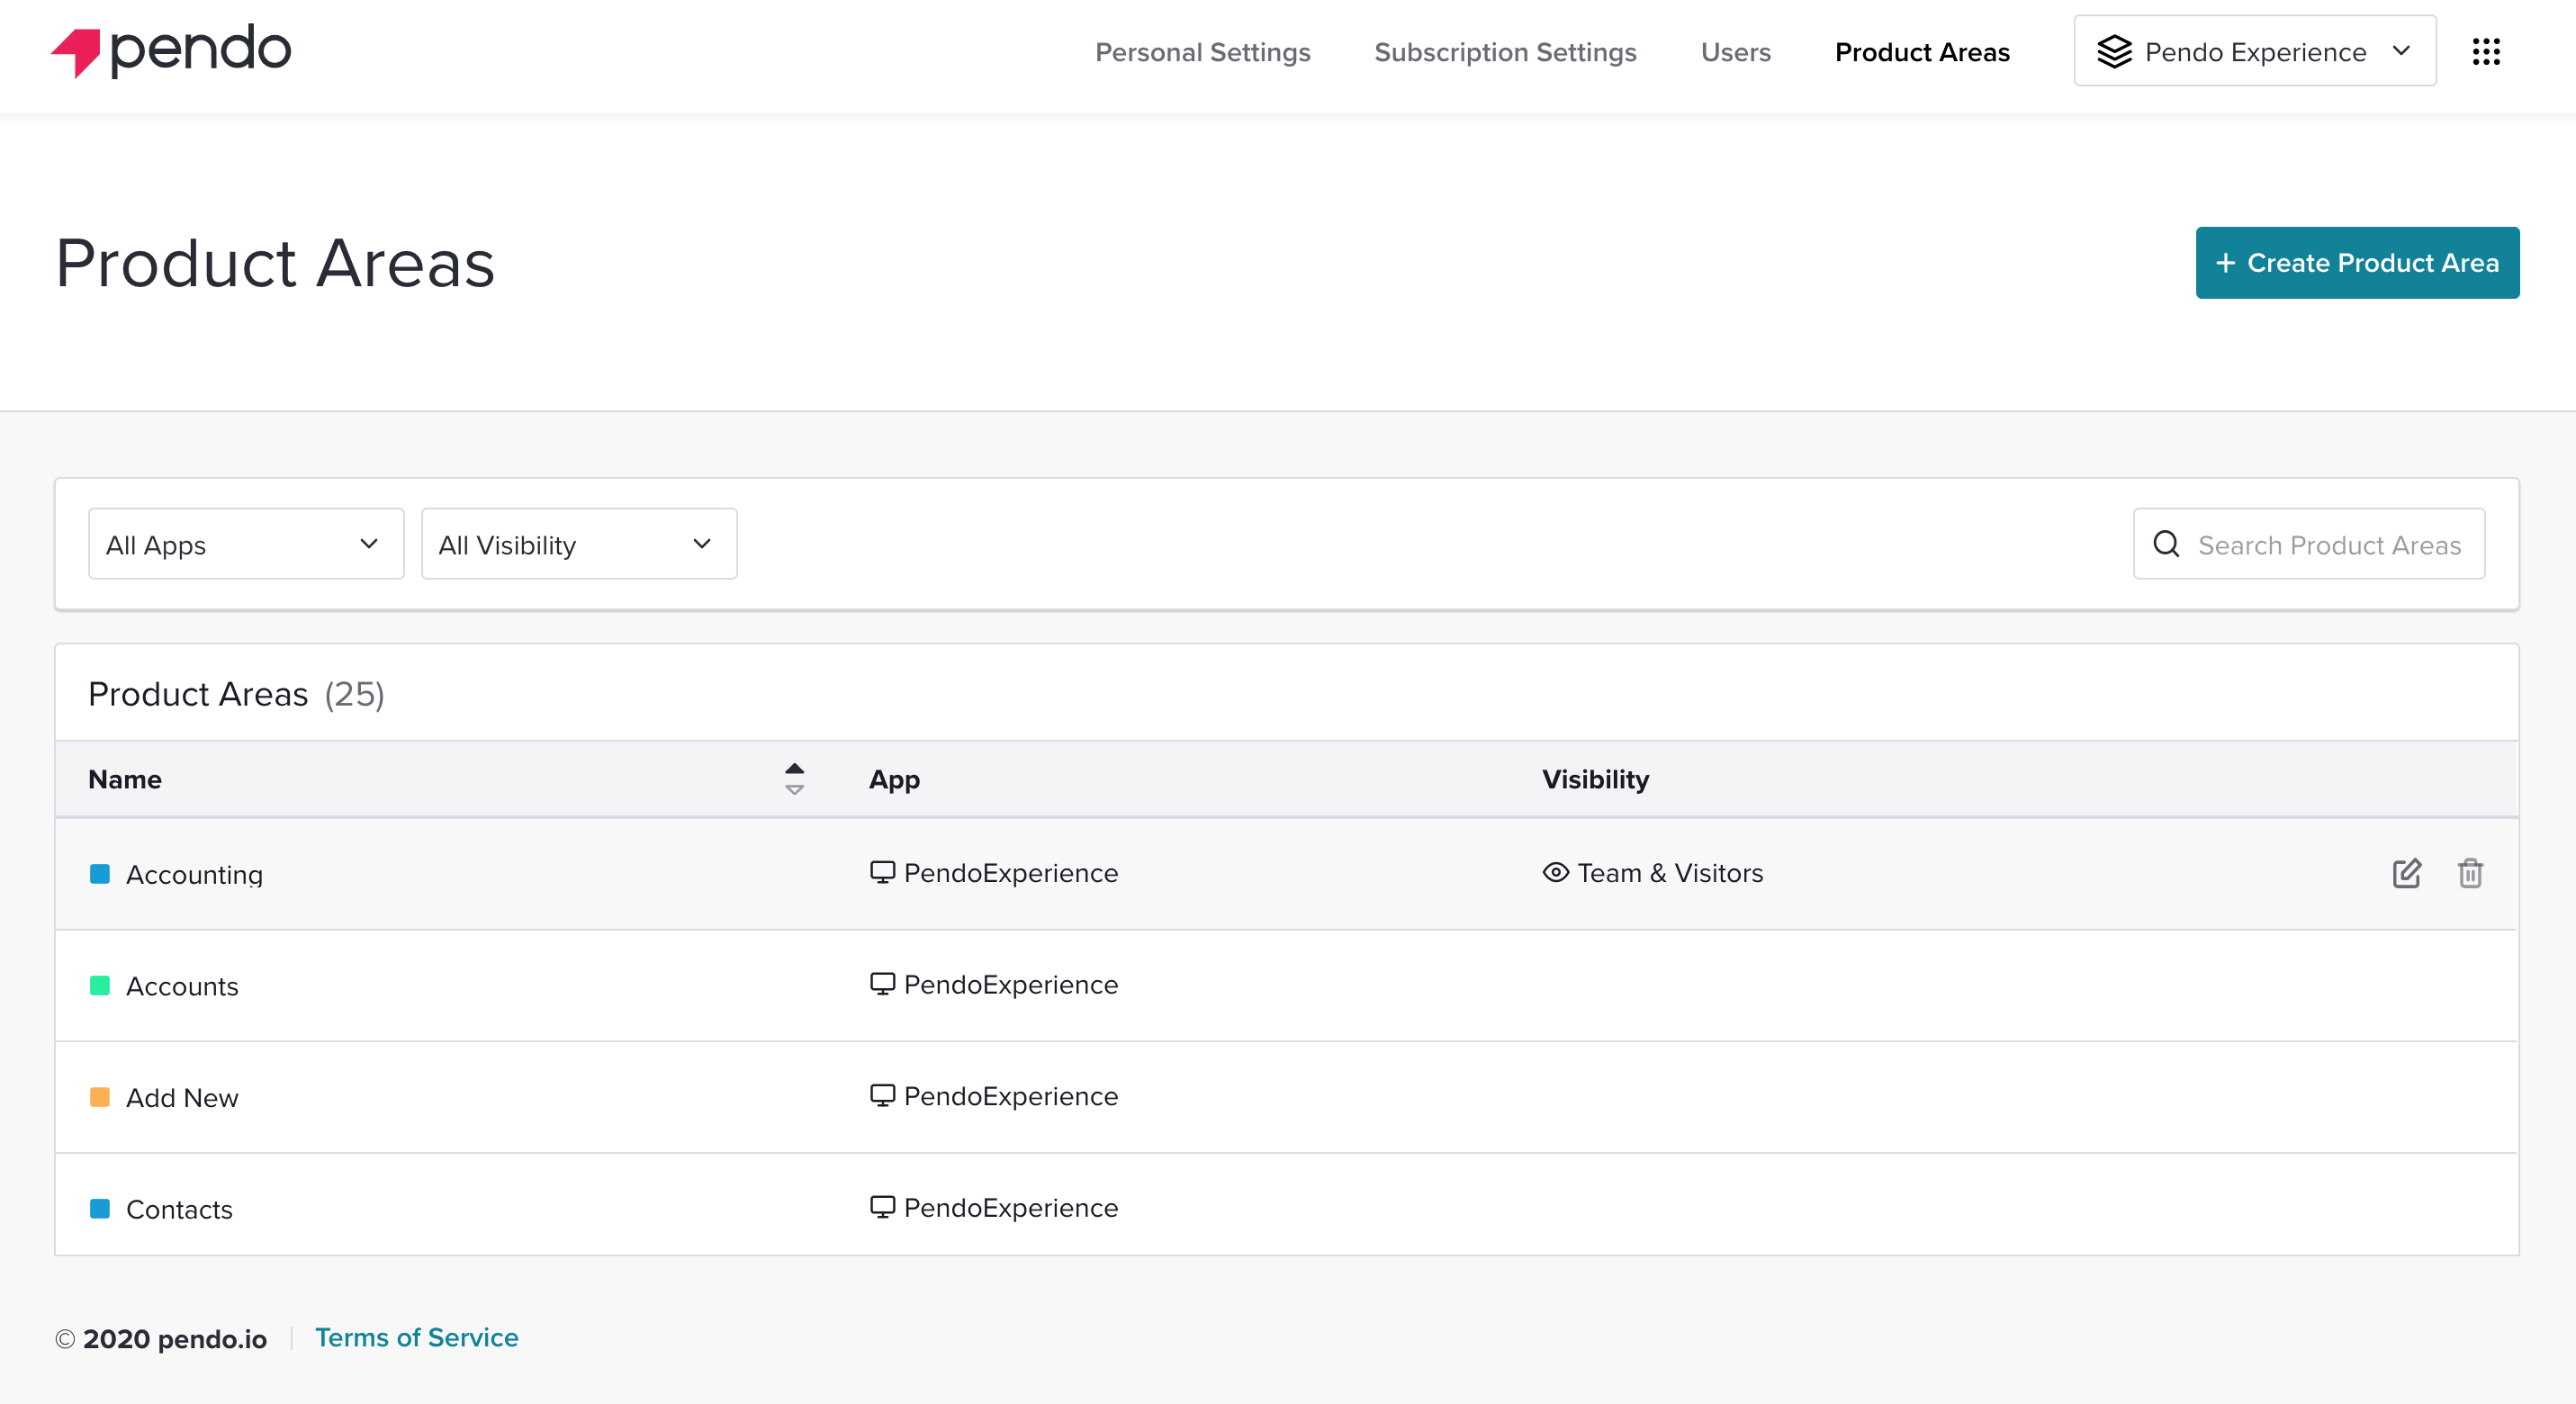
Task: Click Create Product Area button
Action: coord(2357,263)
